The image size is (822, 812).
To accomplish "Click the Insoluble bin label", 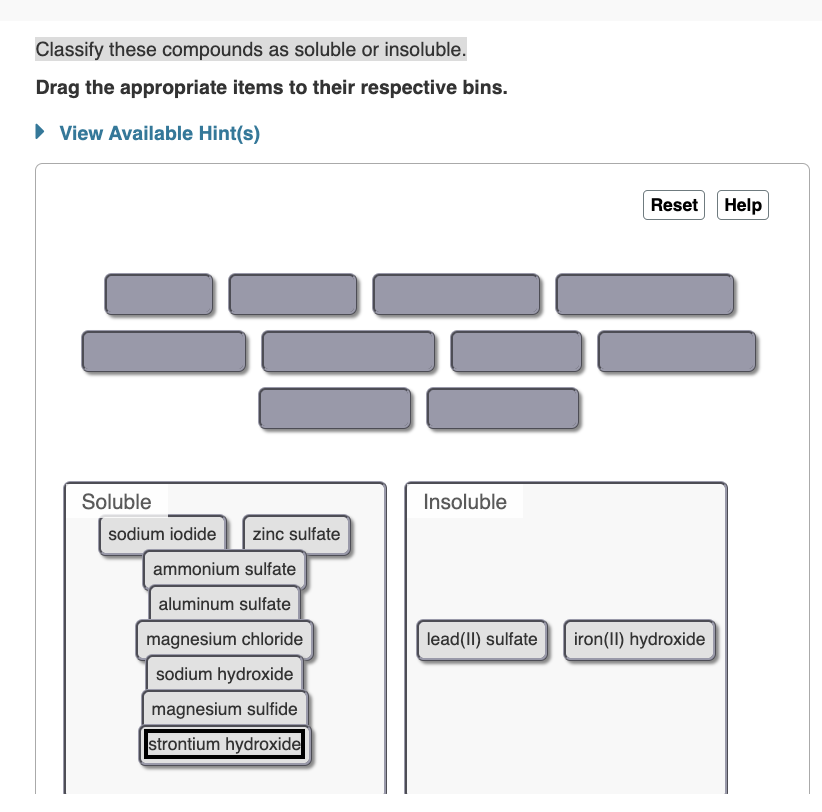I will pos(465,502).
